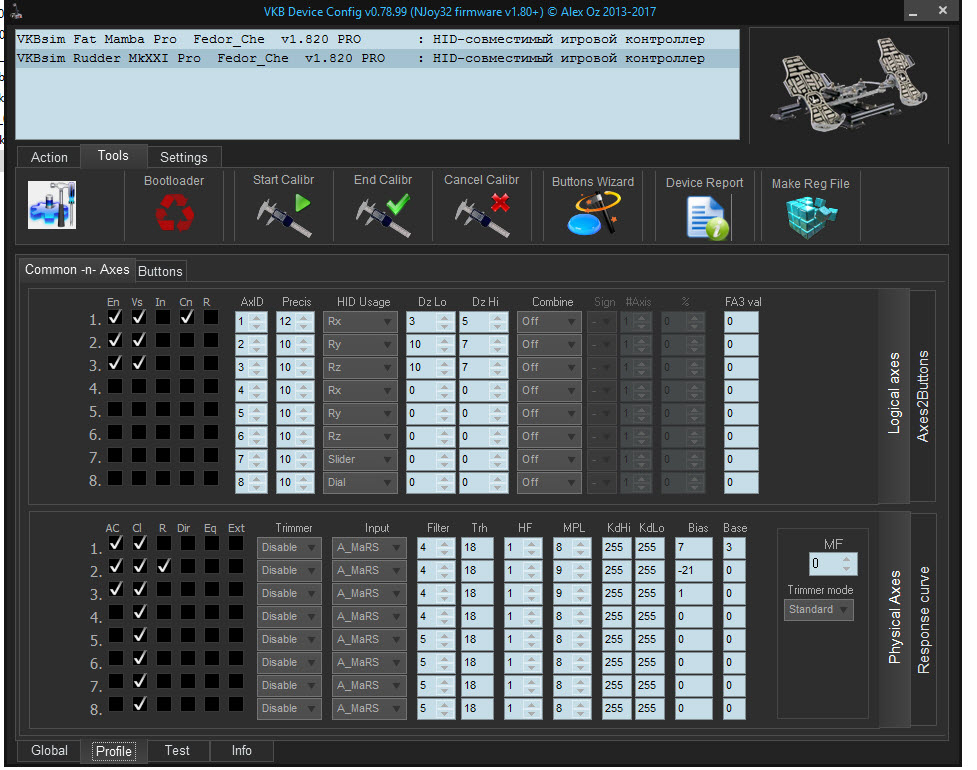Click the rudder pedals device image
The width and height of the screenshot is (977, 770).
pos(849,84)
